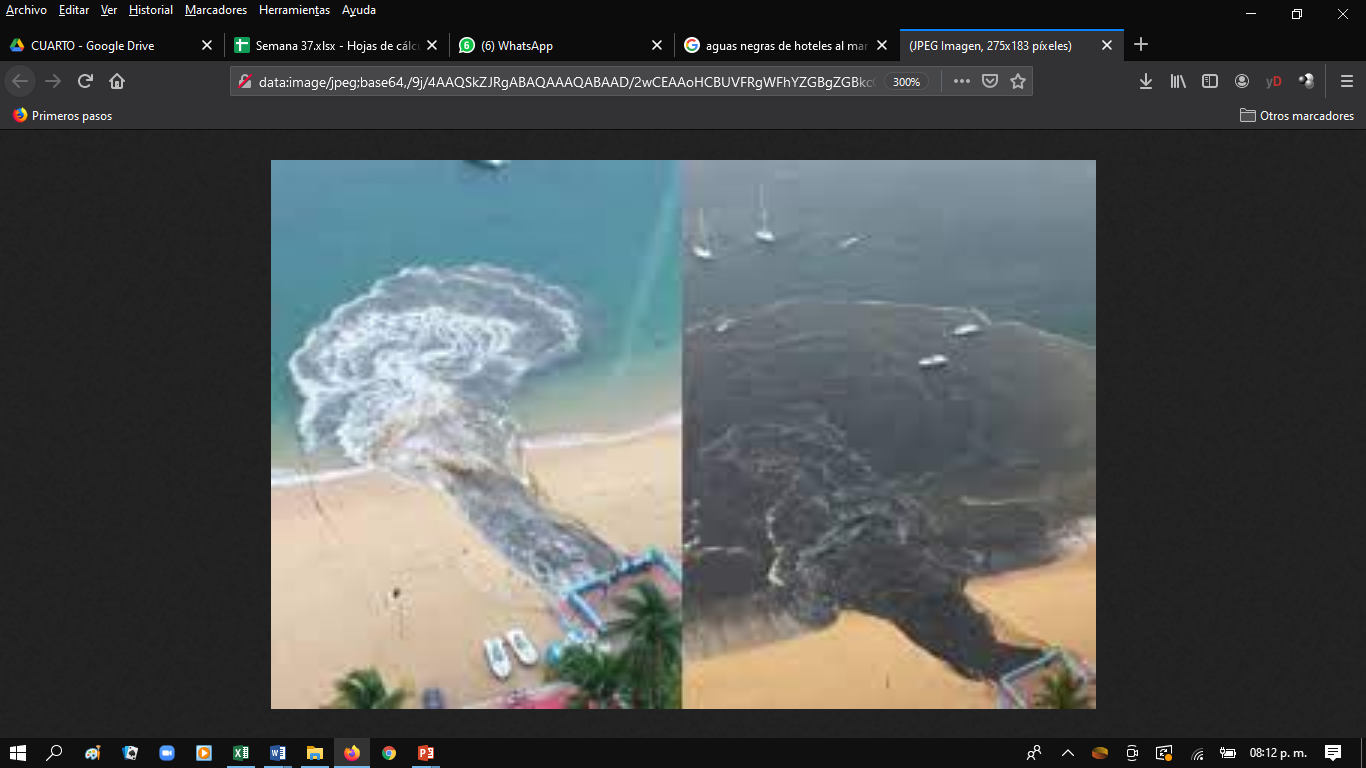Reload the current page

tap(85, 81)
